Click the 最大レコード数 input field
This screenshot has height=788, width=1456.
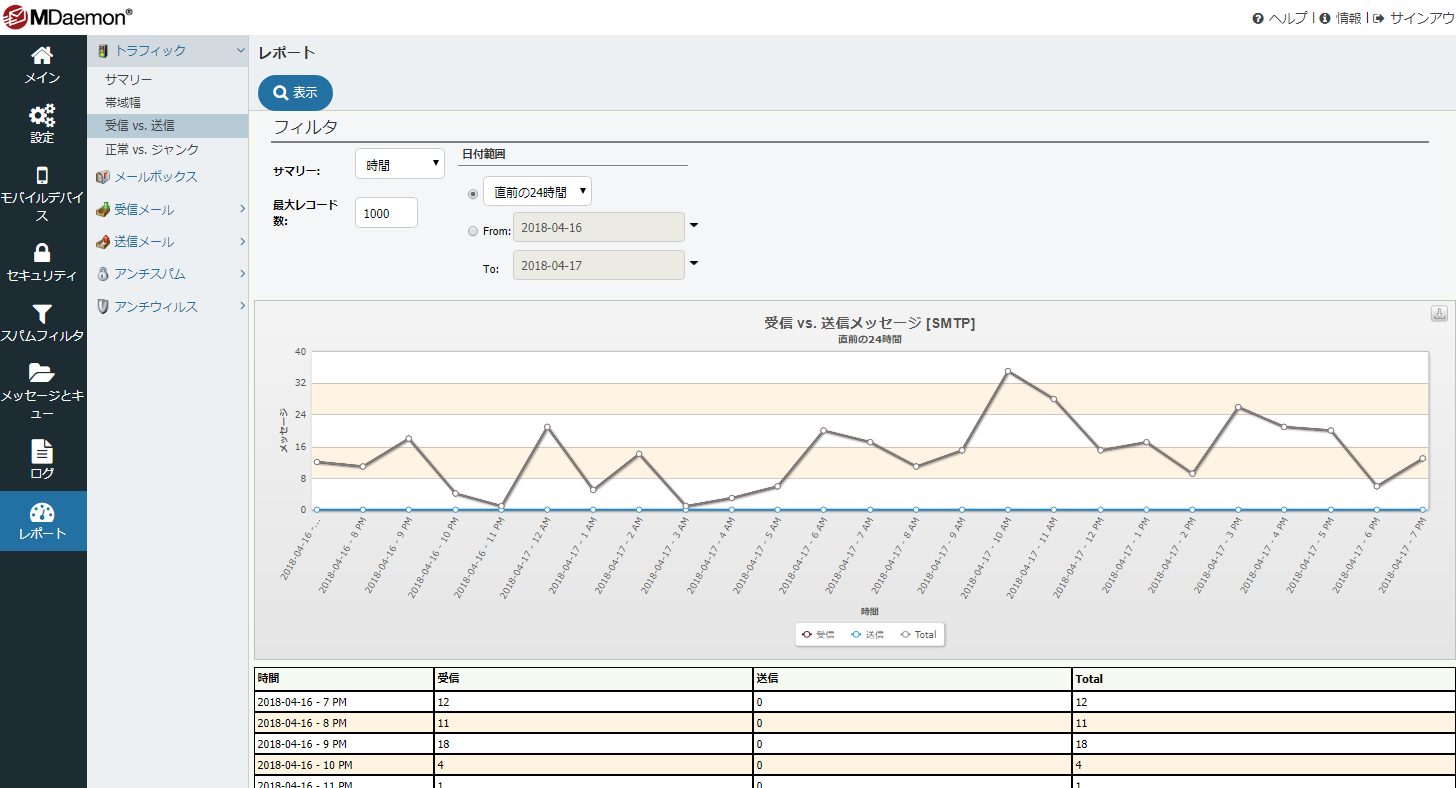[386, 213]
